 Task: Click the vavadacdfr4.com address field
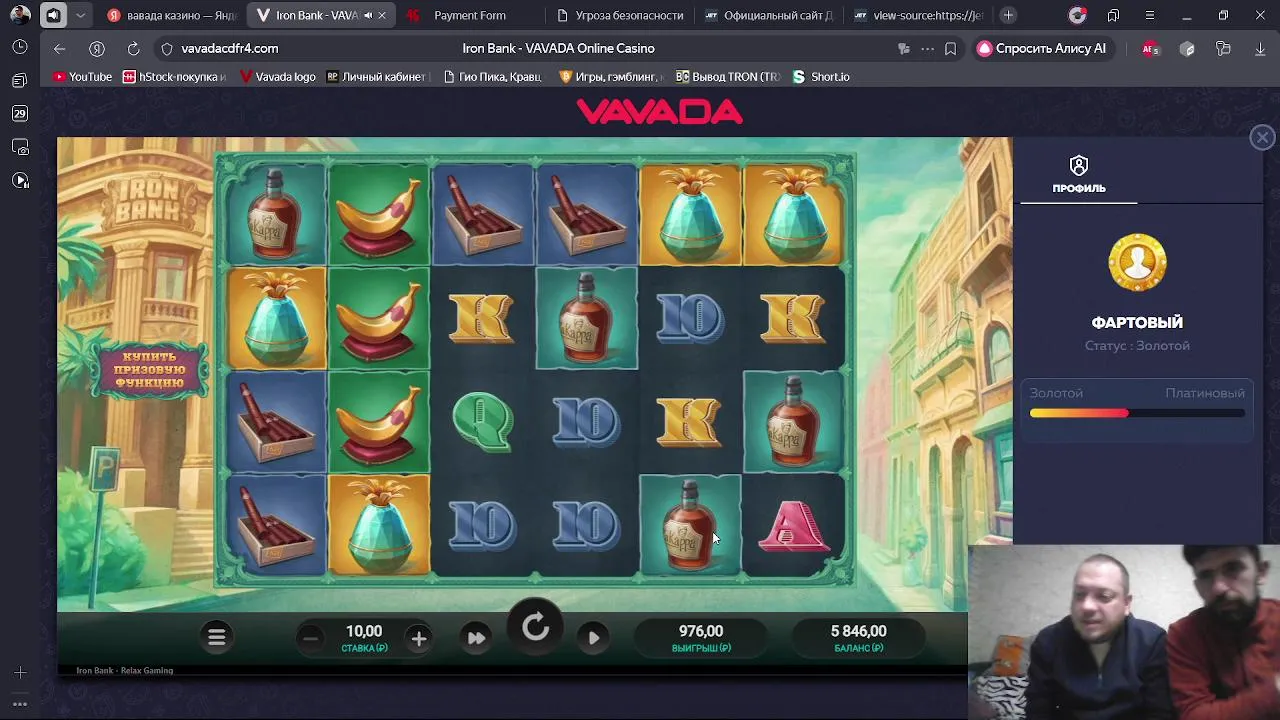[x=230, y=48]
